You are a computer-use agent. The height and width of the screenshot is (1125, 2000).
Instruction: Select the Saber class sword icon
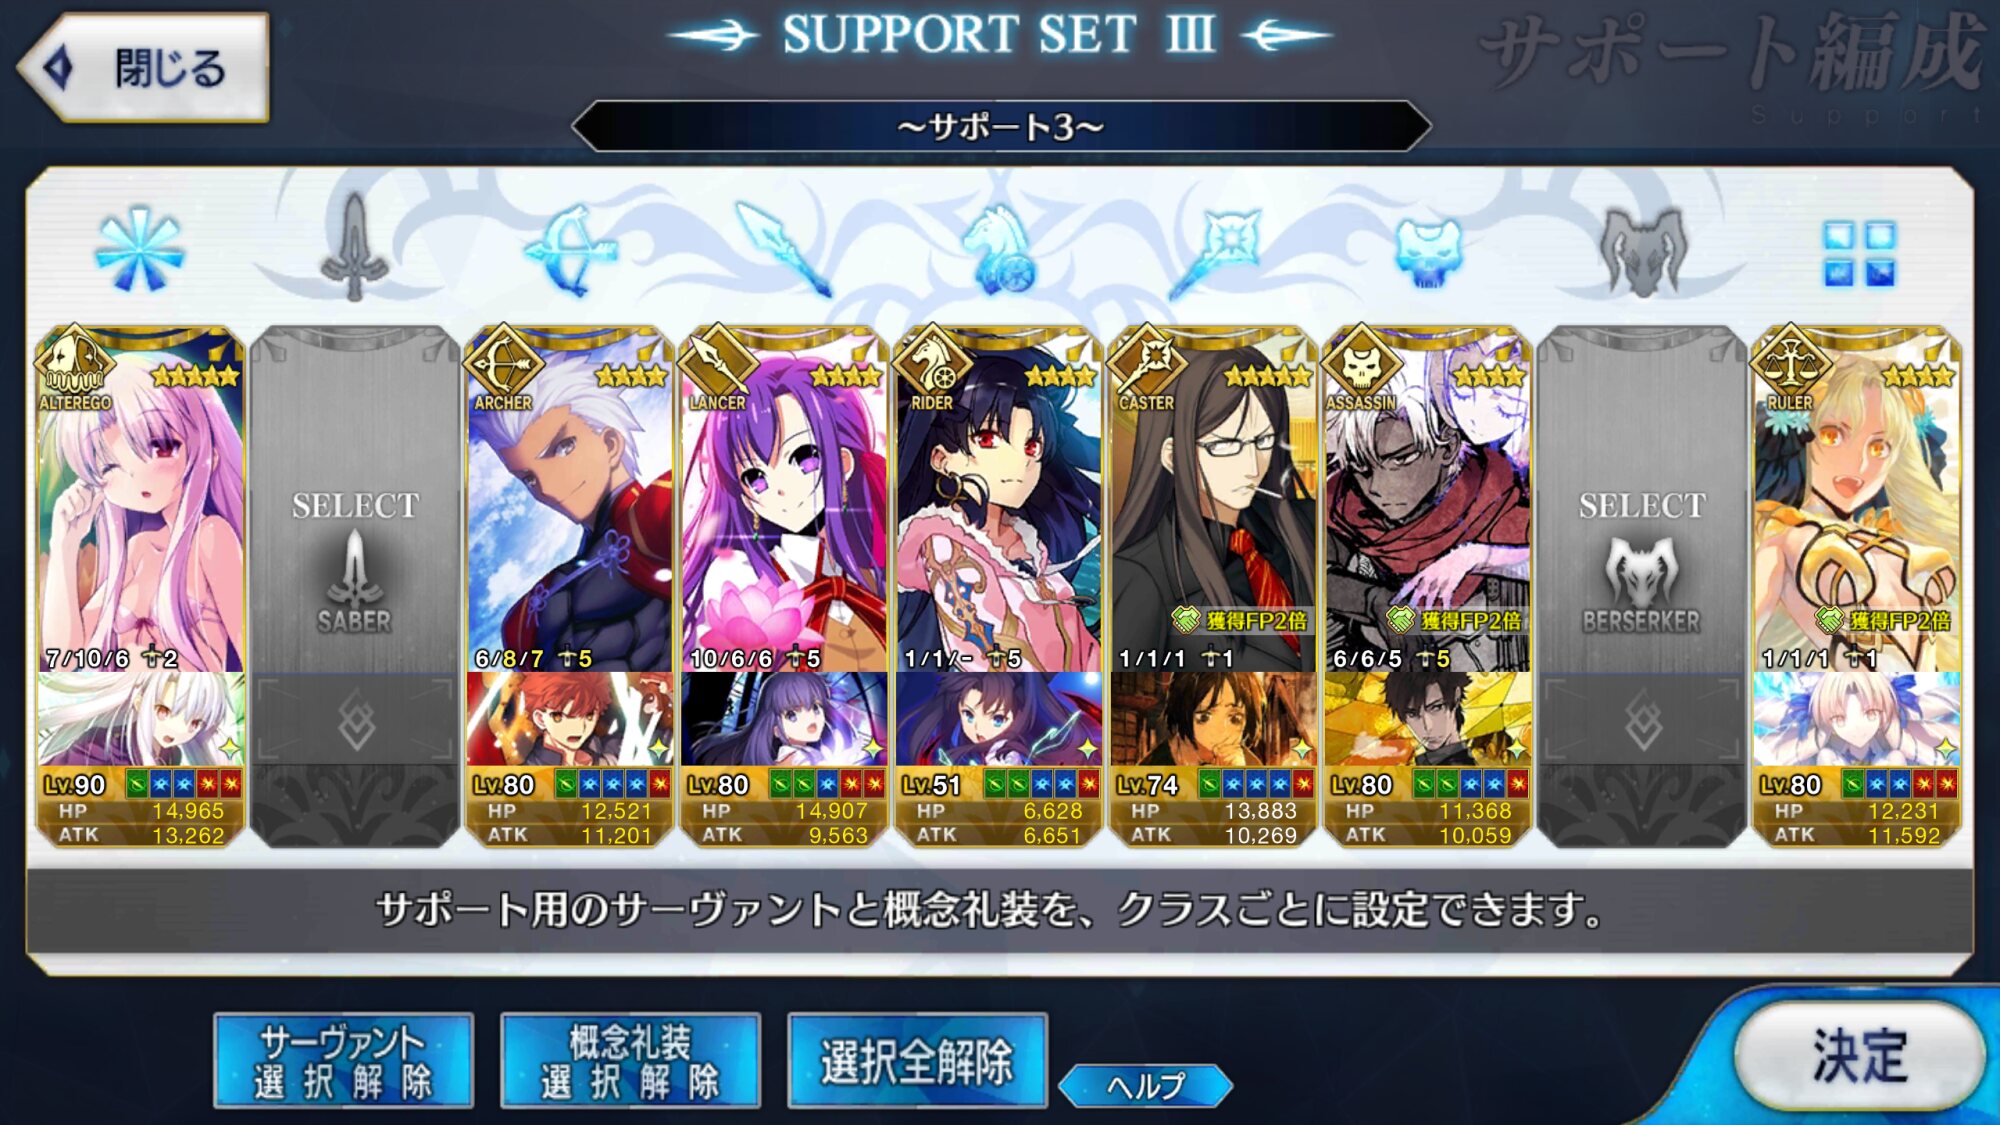tap(354, 247)
